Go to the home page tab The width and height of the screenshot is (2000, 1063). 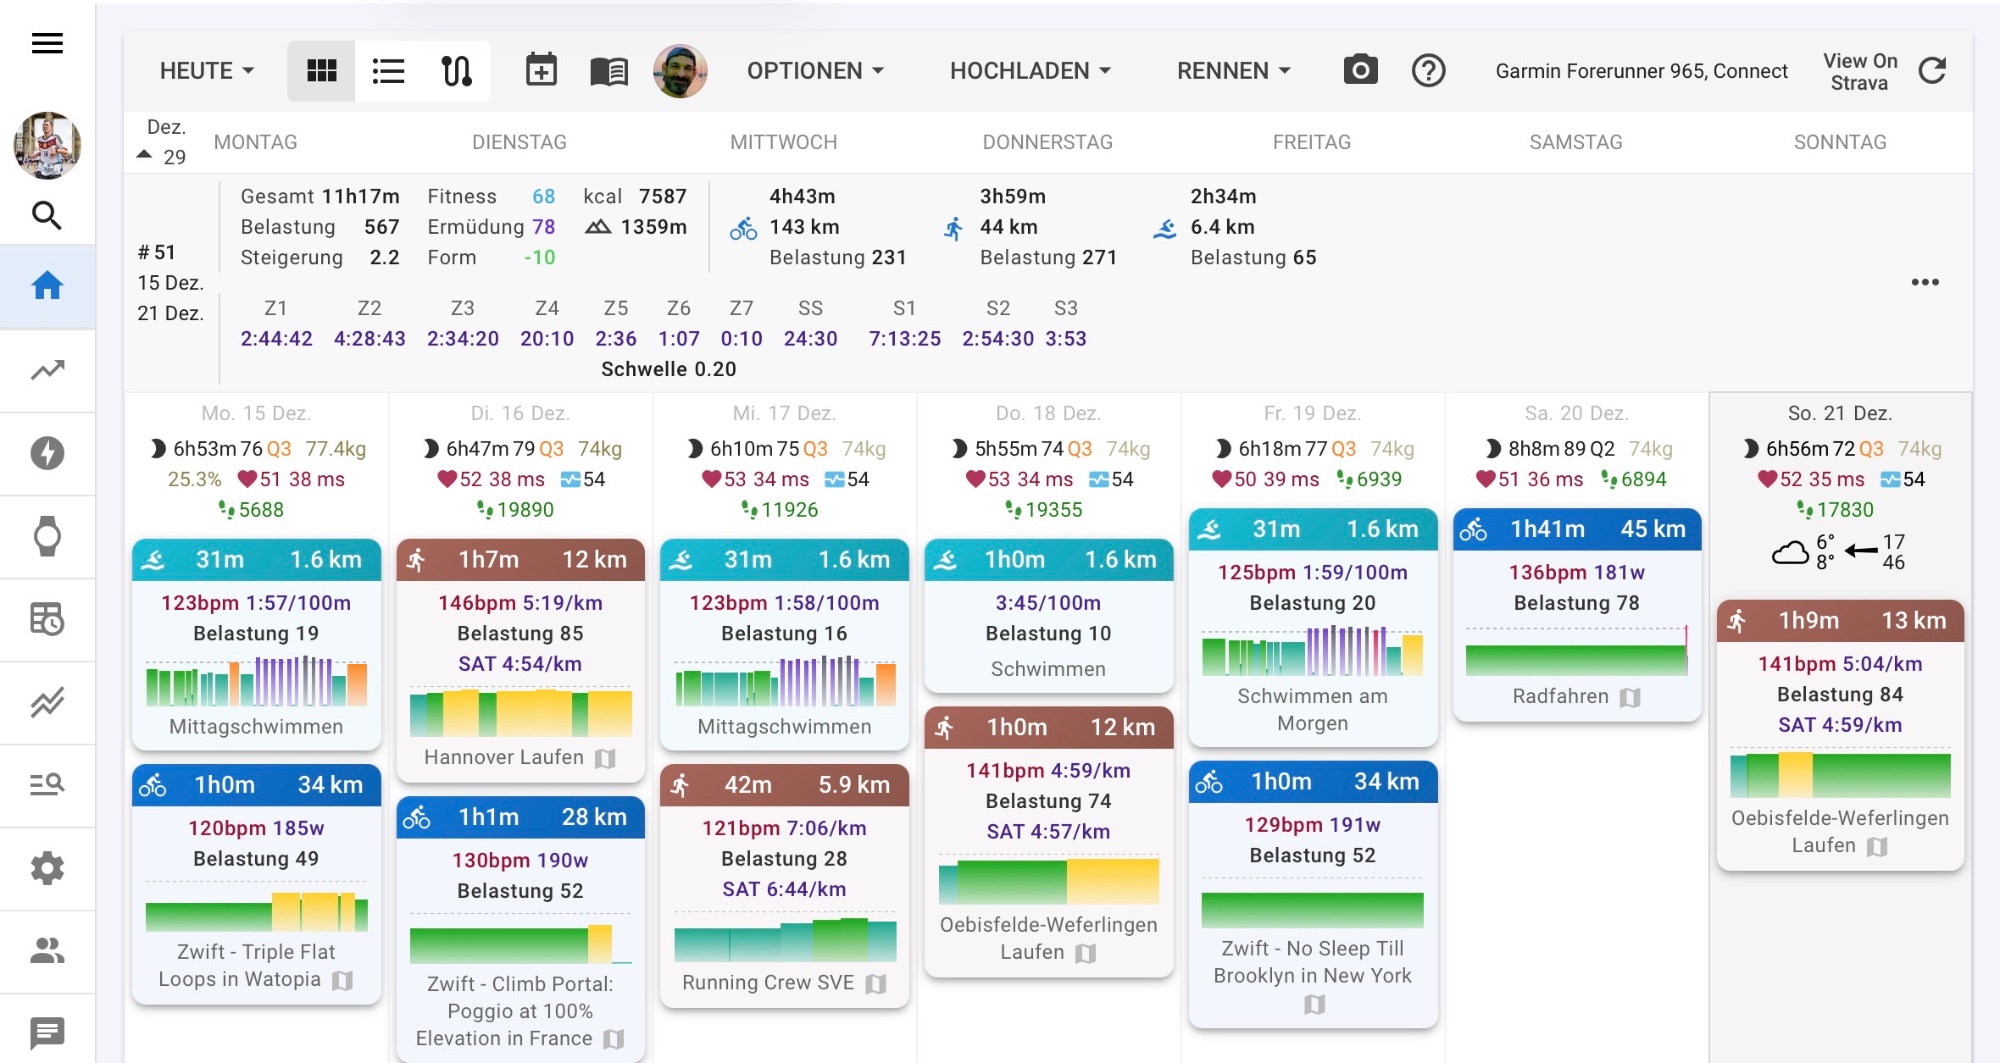tap(47, 286)
